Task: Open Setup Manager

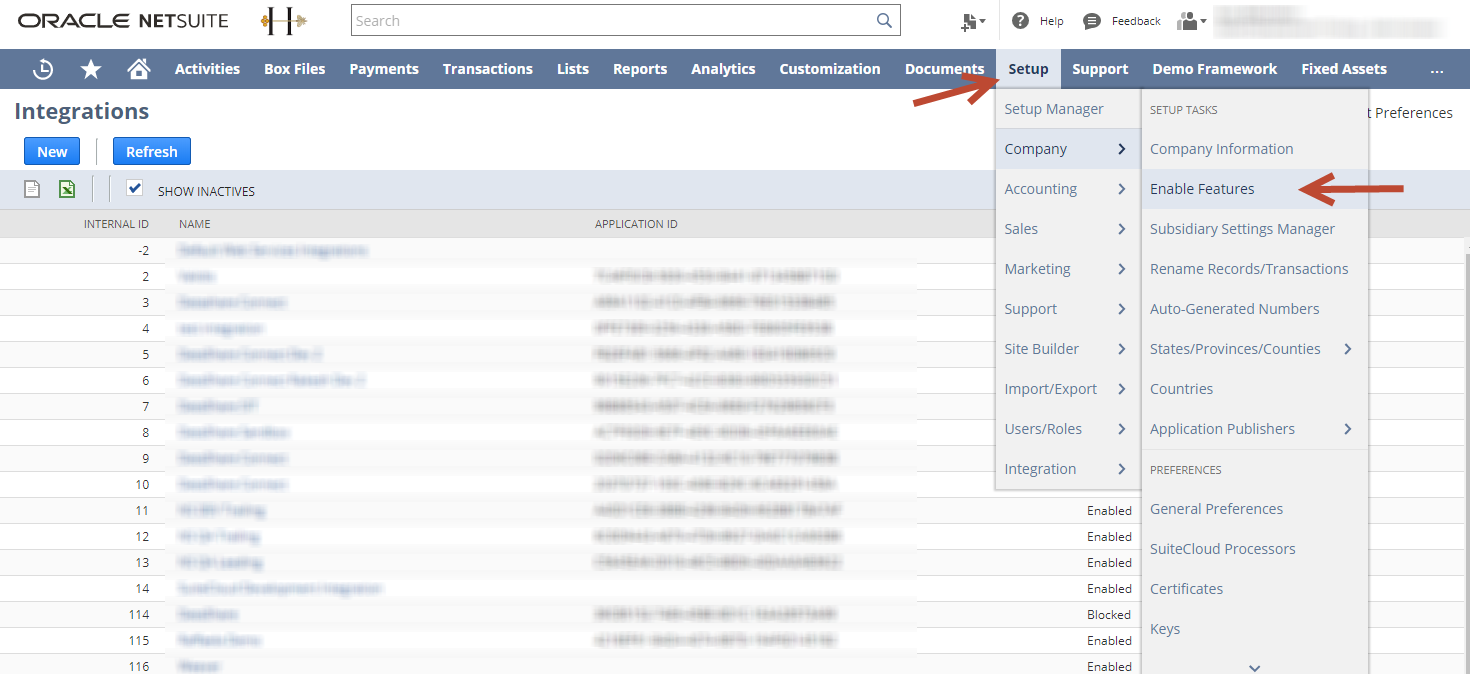Action: tap(1054, 109)
